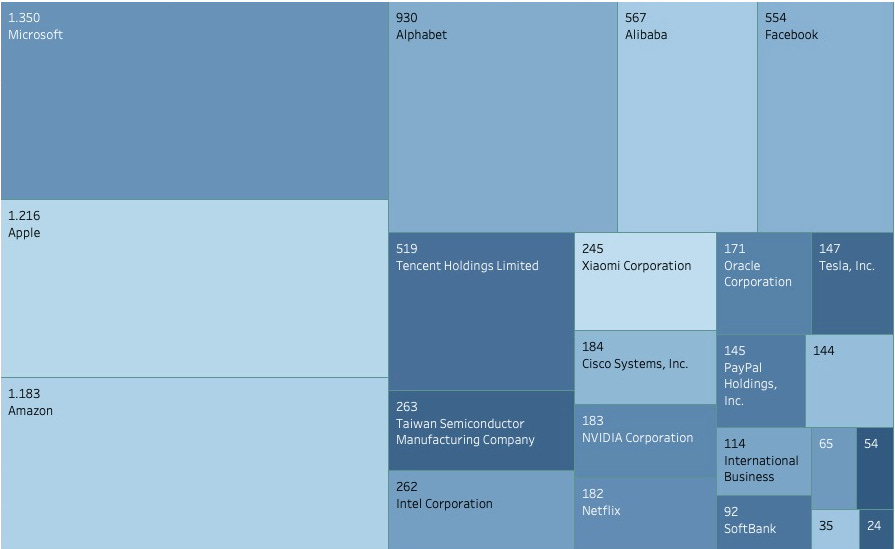The height and width of the screenshot is (549, 895).
Task: Click the small tile labeled 65
Action: [834, 469]
